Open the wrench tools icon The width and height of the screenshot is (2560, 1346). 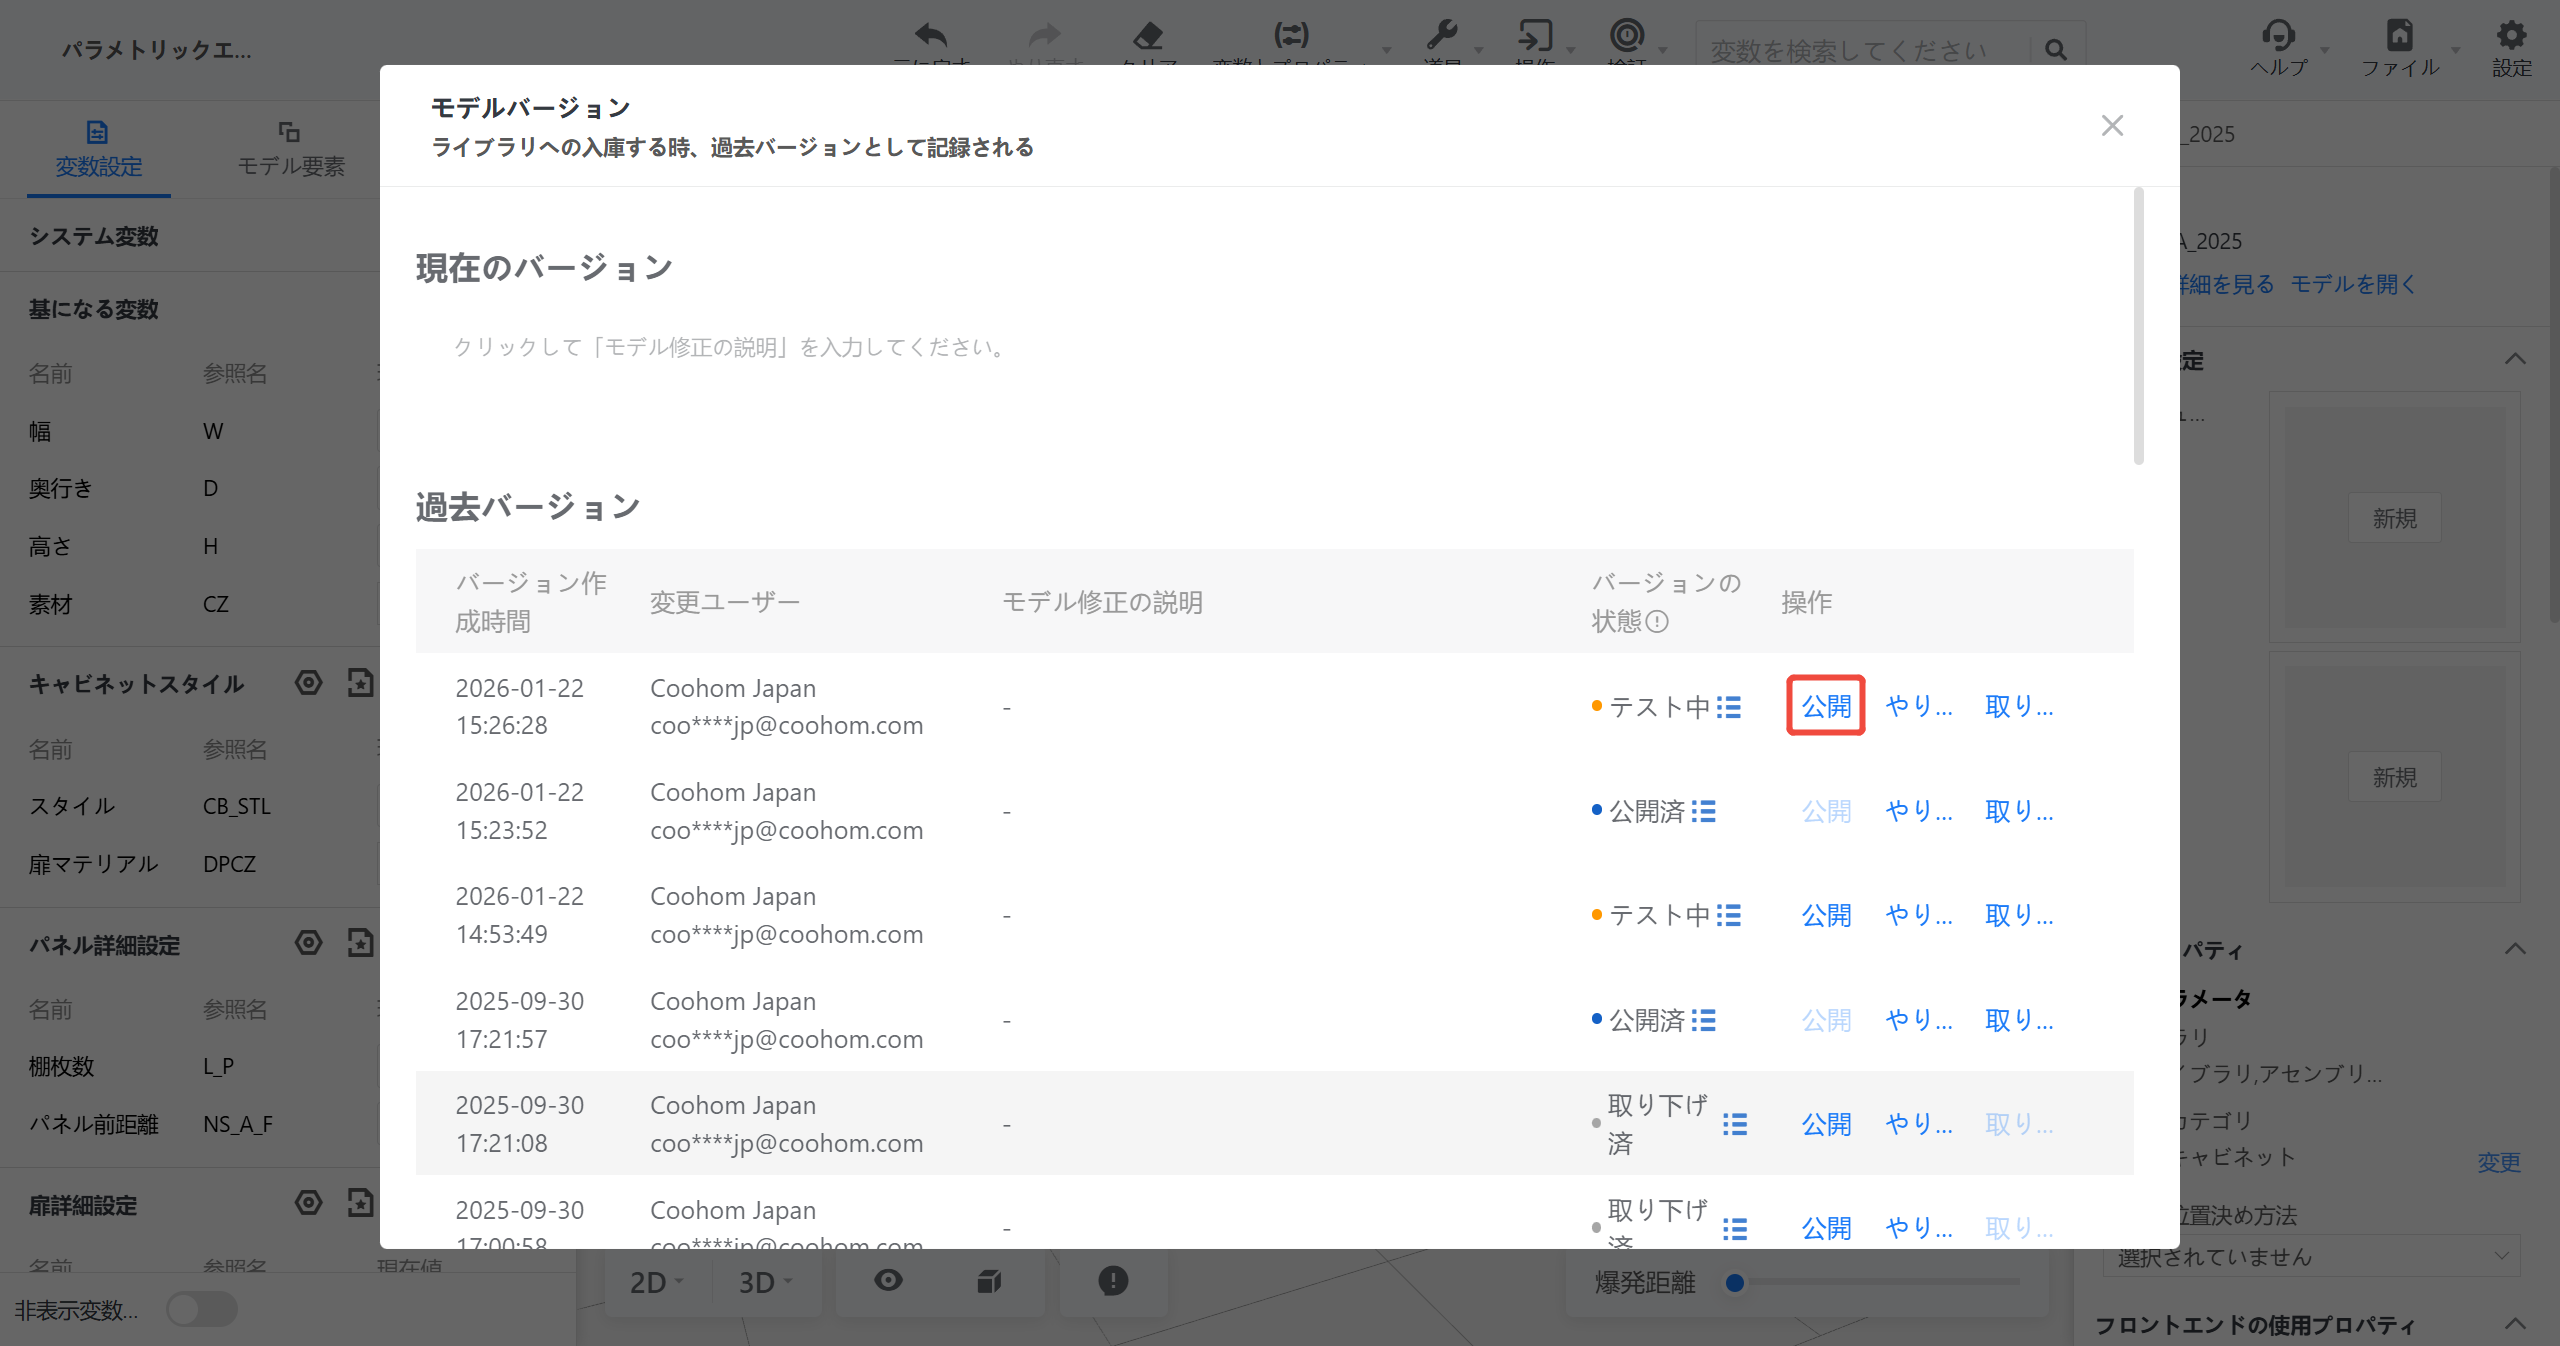click(1442, 35)
